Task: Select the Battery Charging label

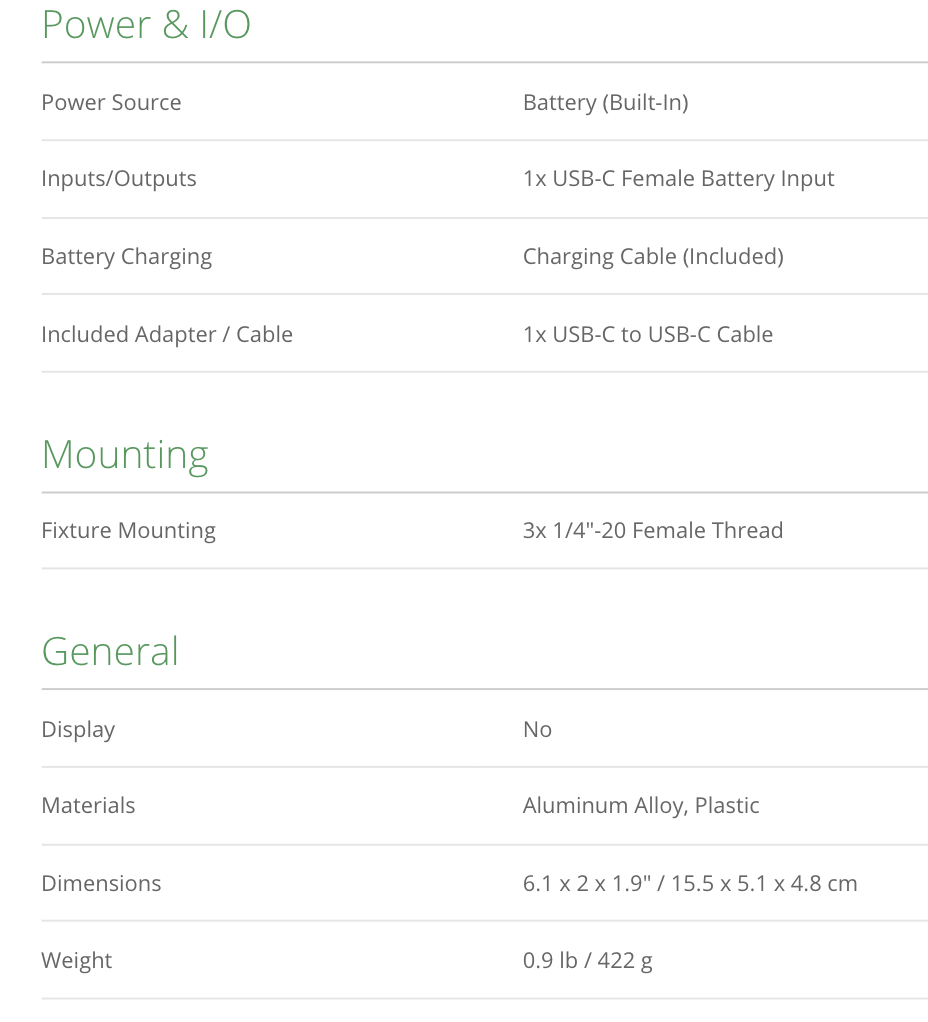Action: coord(126,256)
